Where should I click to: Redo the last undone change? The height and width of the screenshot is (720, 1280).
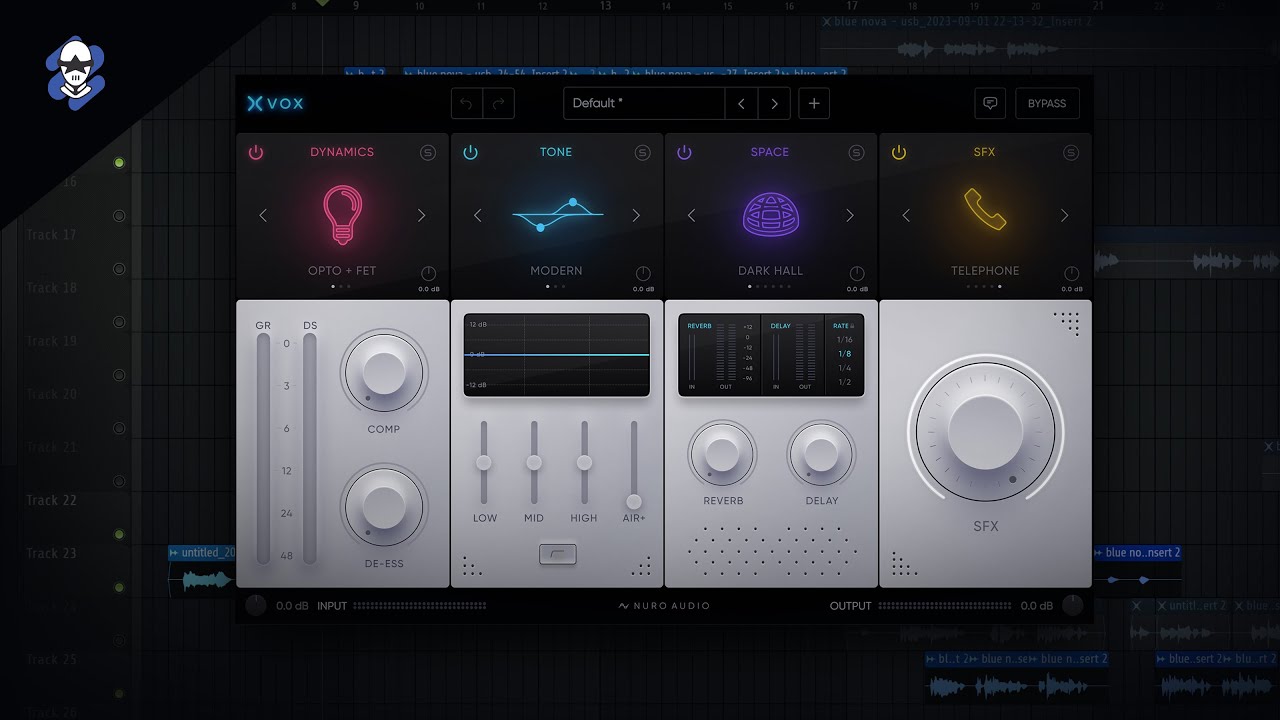499,103
